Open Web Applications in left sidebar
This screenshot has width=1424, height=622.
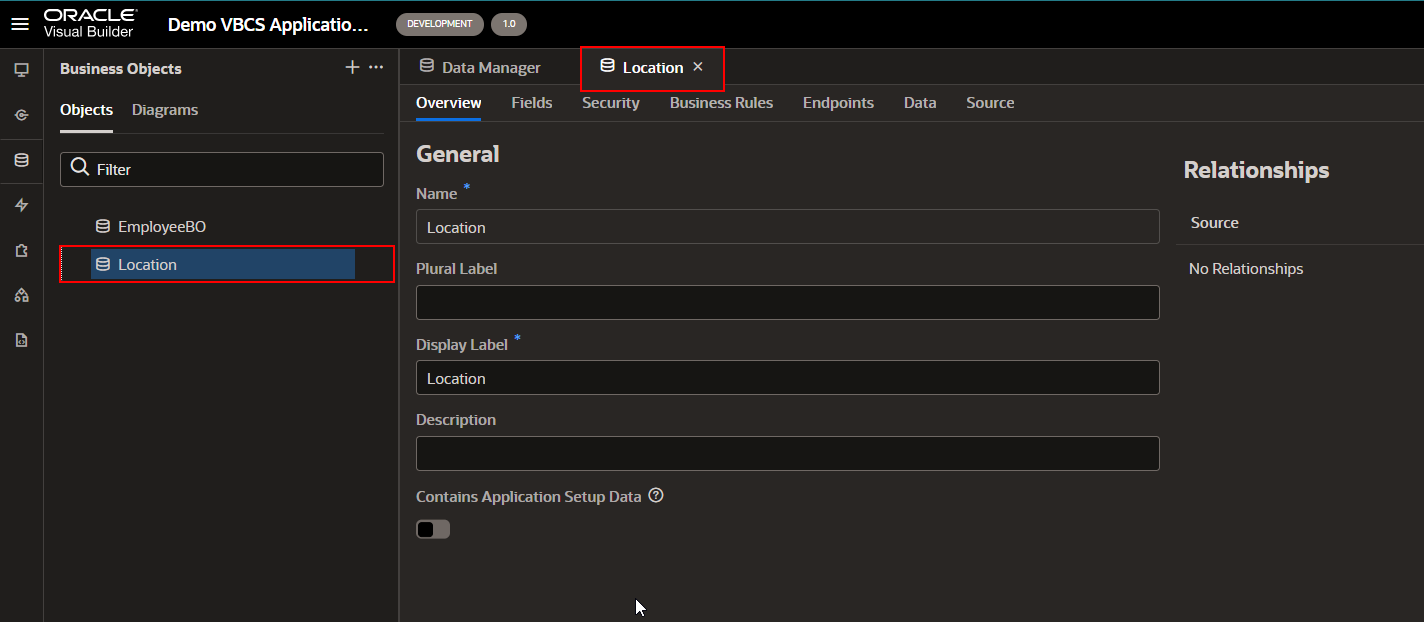coord(21,70)
